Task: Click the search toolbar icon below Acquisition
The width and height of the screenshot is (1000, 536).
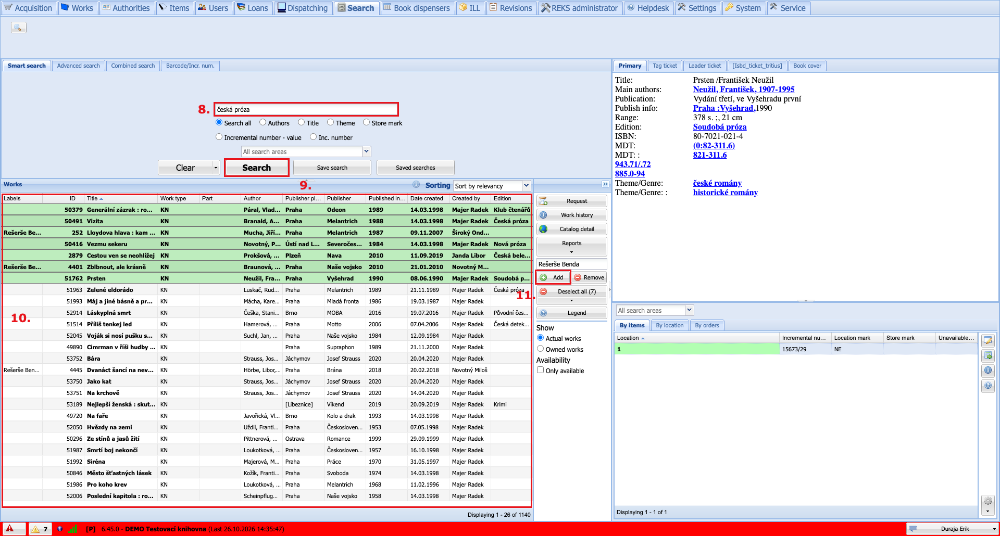Action: tap(18, 27)
